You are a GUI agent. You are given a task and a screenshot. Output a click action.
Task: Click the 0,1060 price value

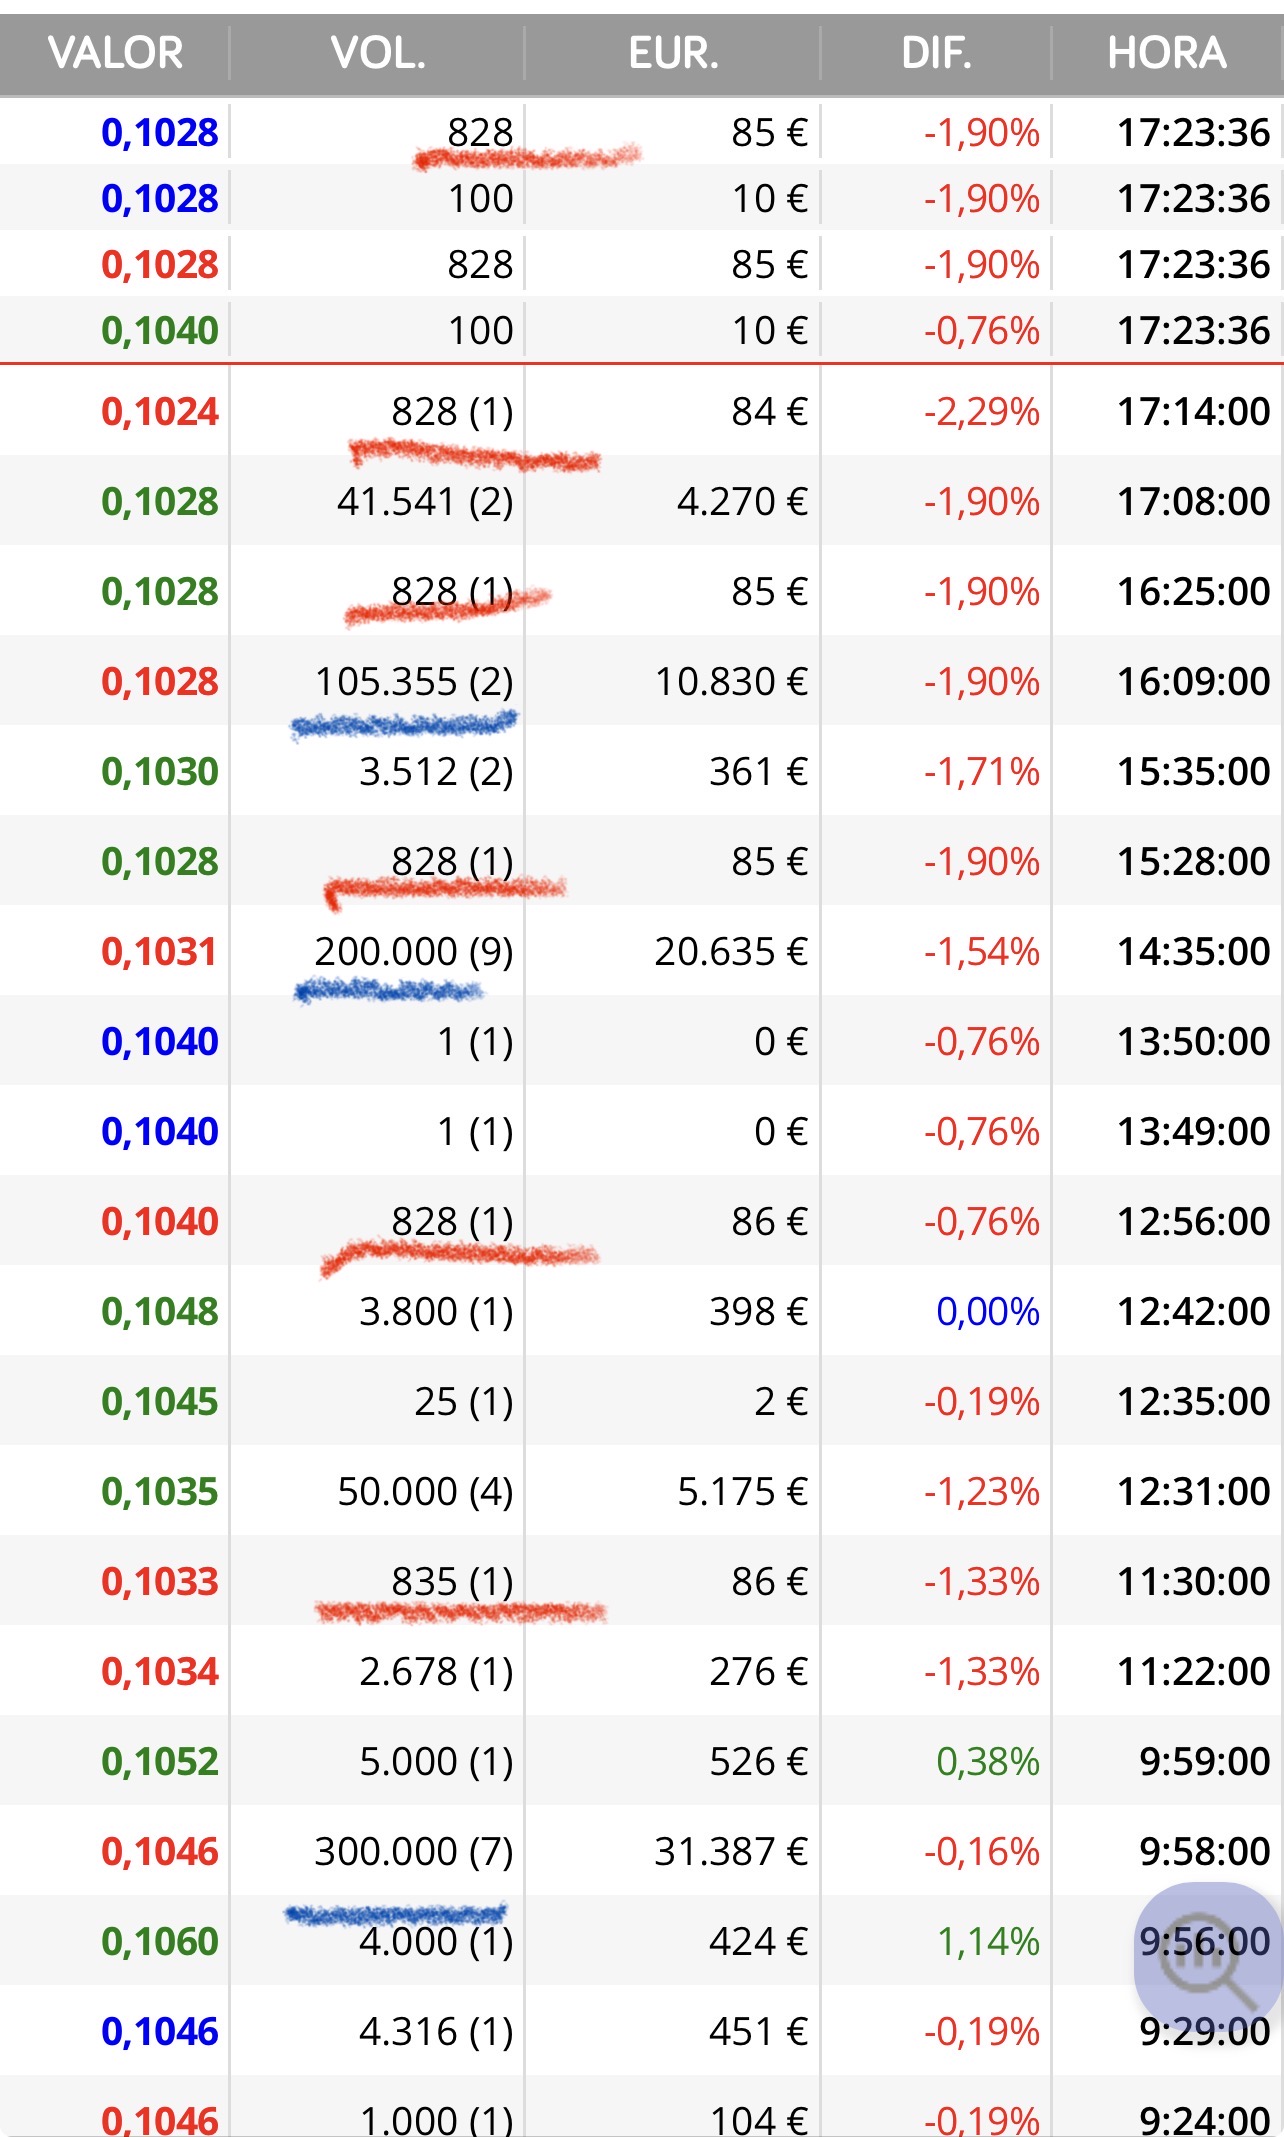(x=160, y=1941)
